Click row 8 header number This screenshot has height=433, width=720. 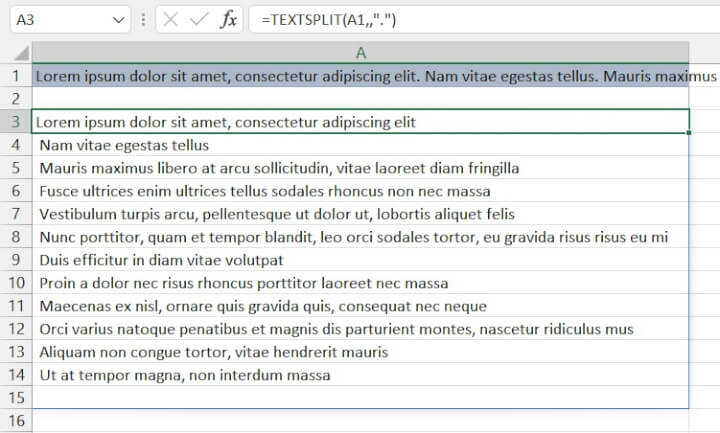(x=15, y=237)
